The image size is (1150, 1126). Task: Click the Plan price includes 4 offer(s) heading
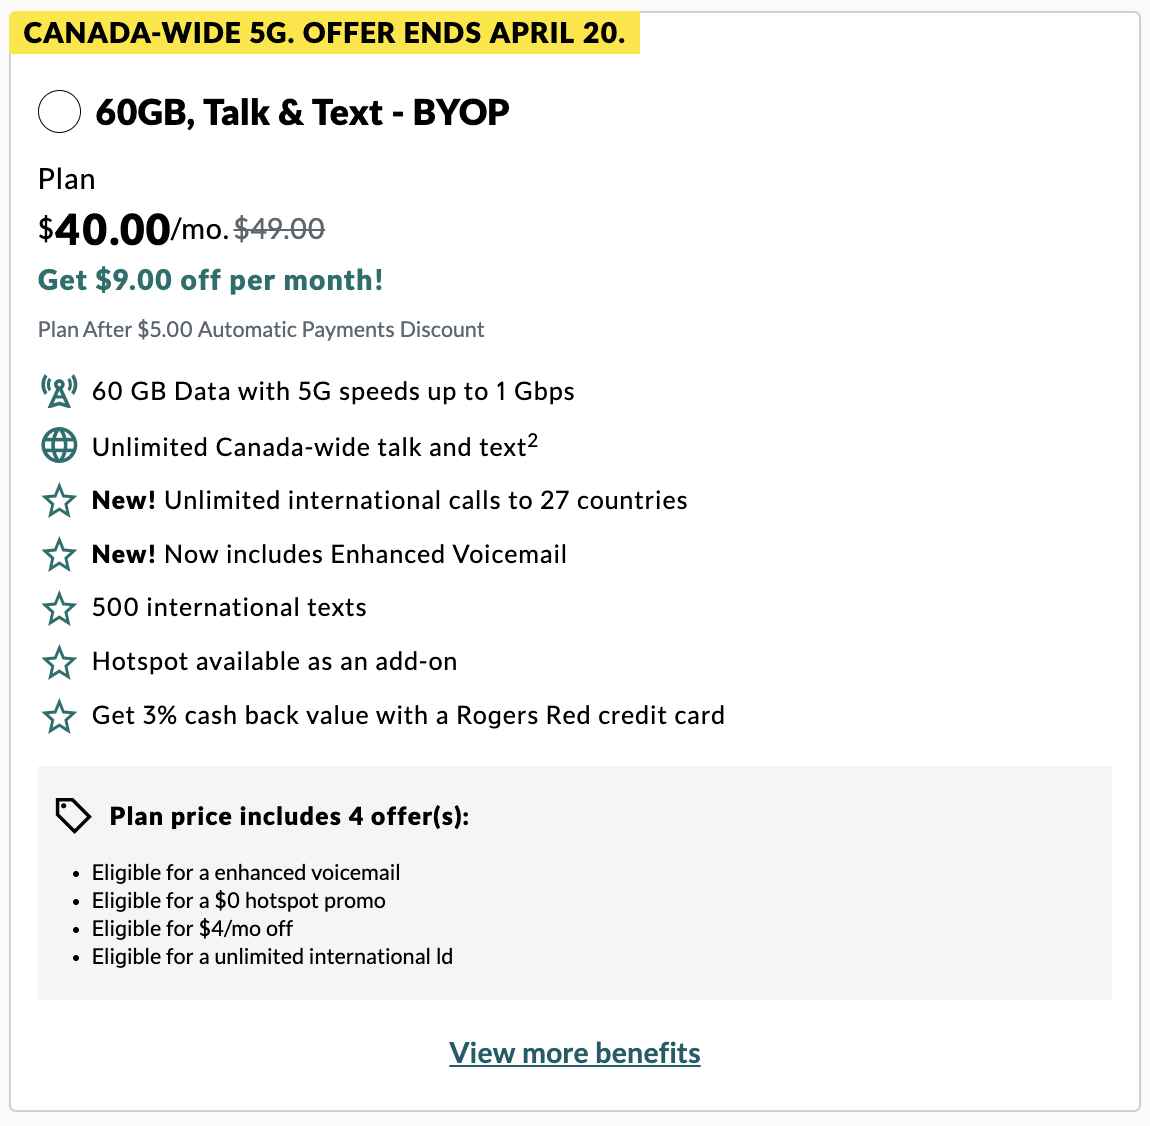click(x=289, y=817)
